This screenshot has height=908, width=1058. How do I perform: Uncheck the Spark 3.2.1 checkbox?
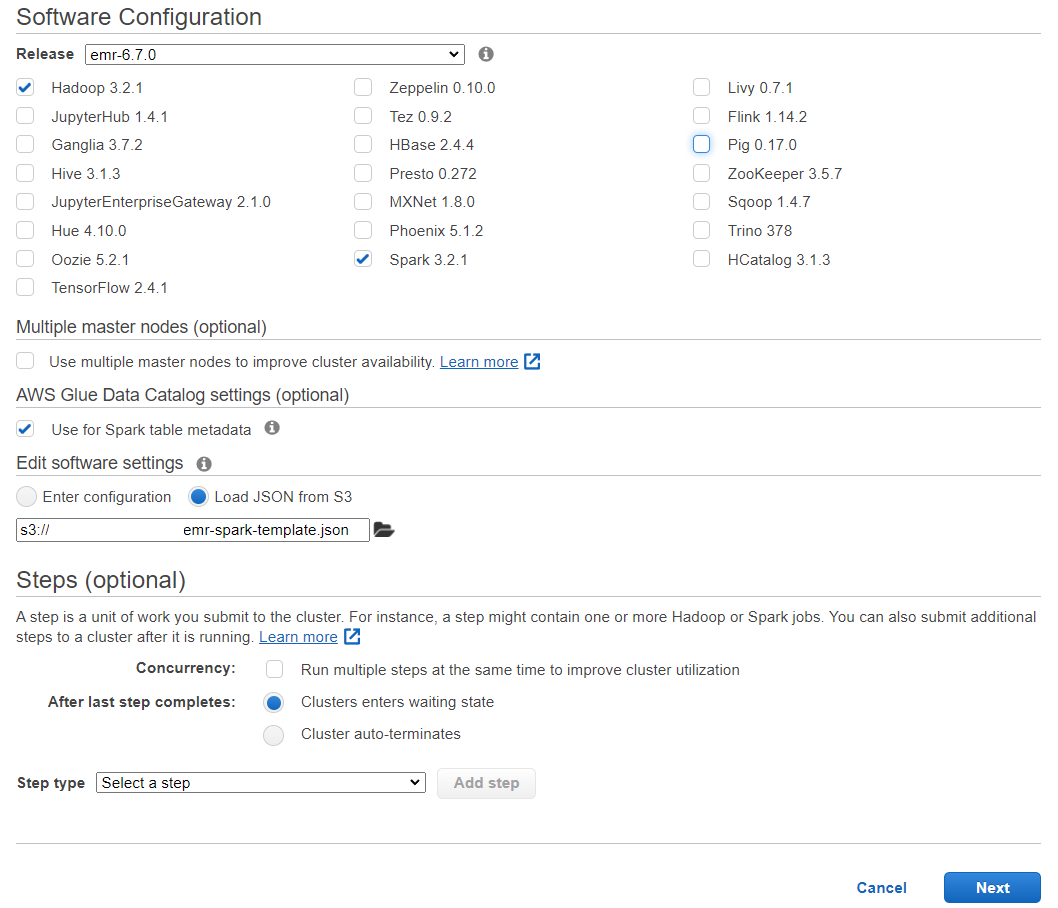pos(363,259)
